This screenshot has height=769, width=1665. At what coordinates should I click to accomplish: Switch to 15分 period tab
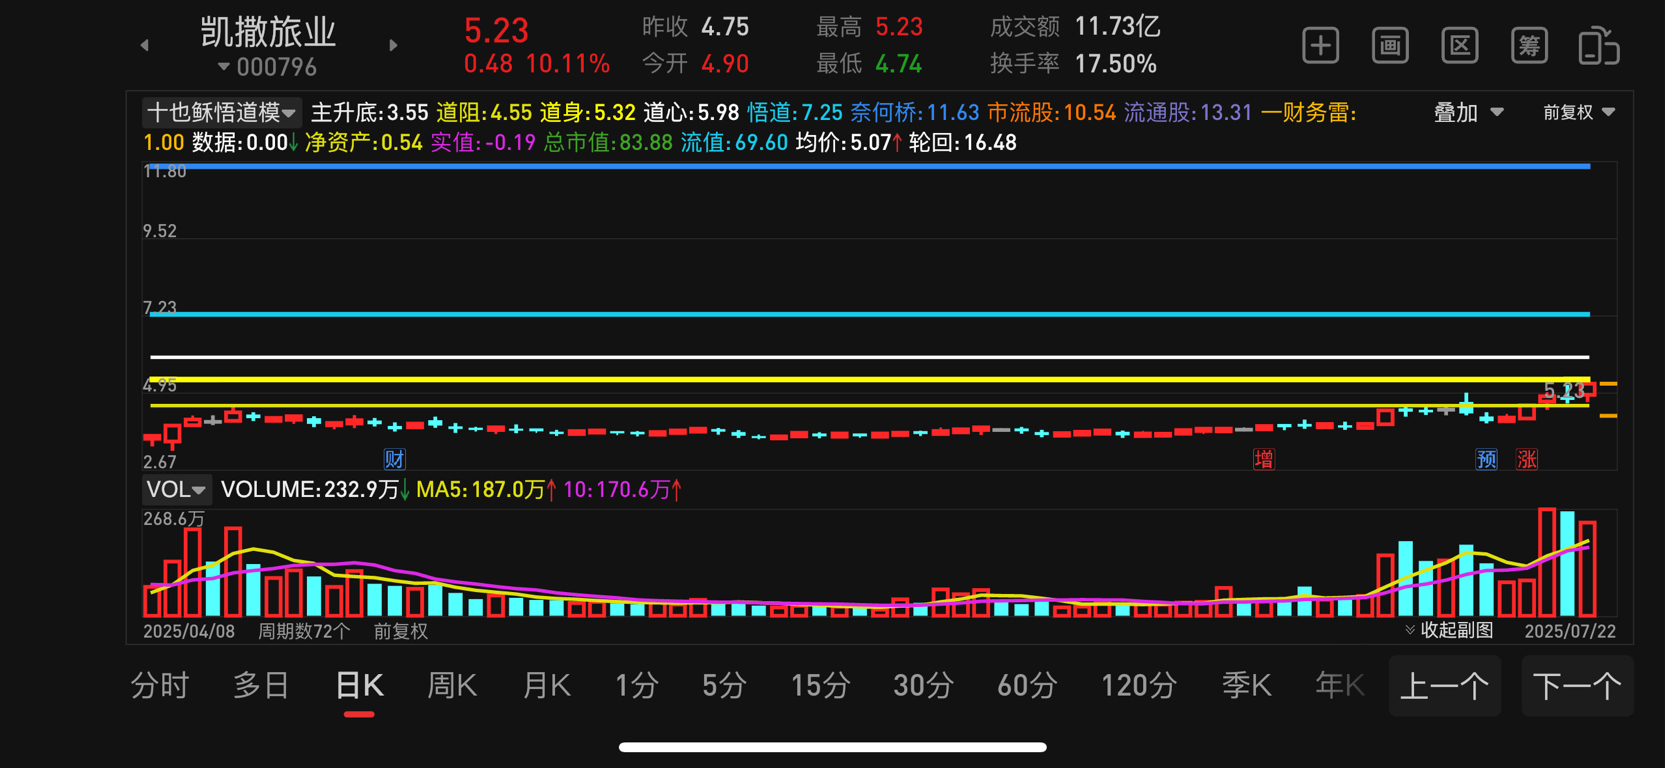pos(820,686)
